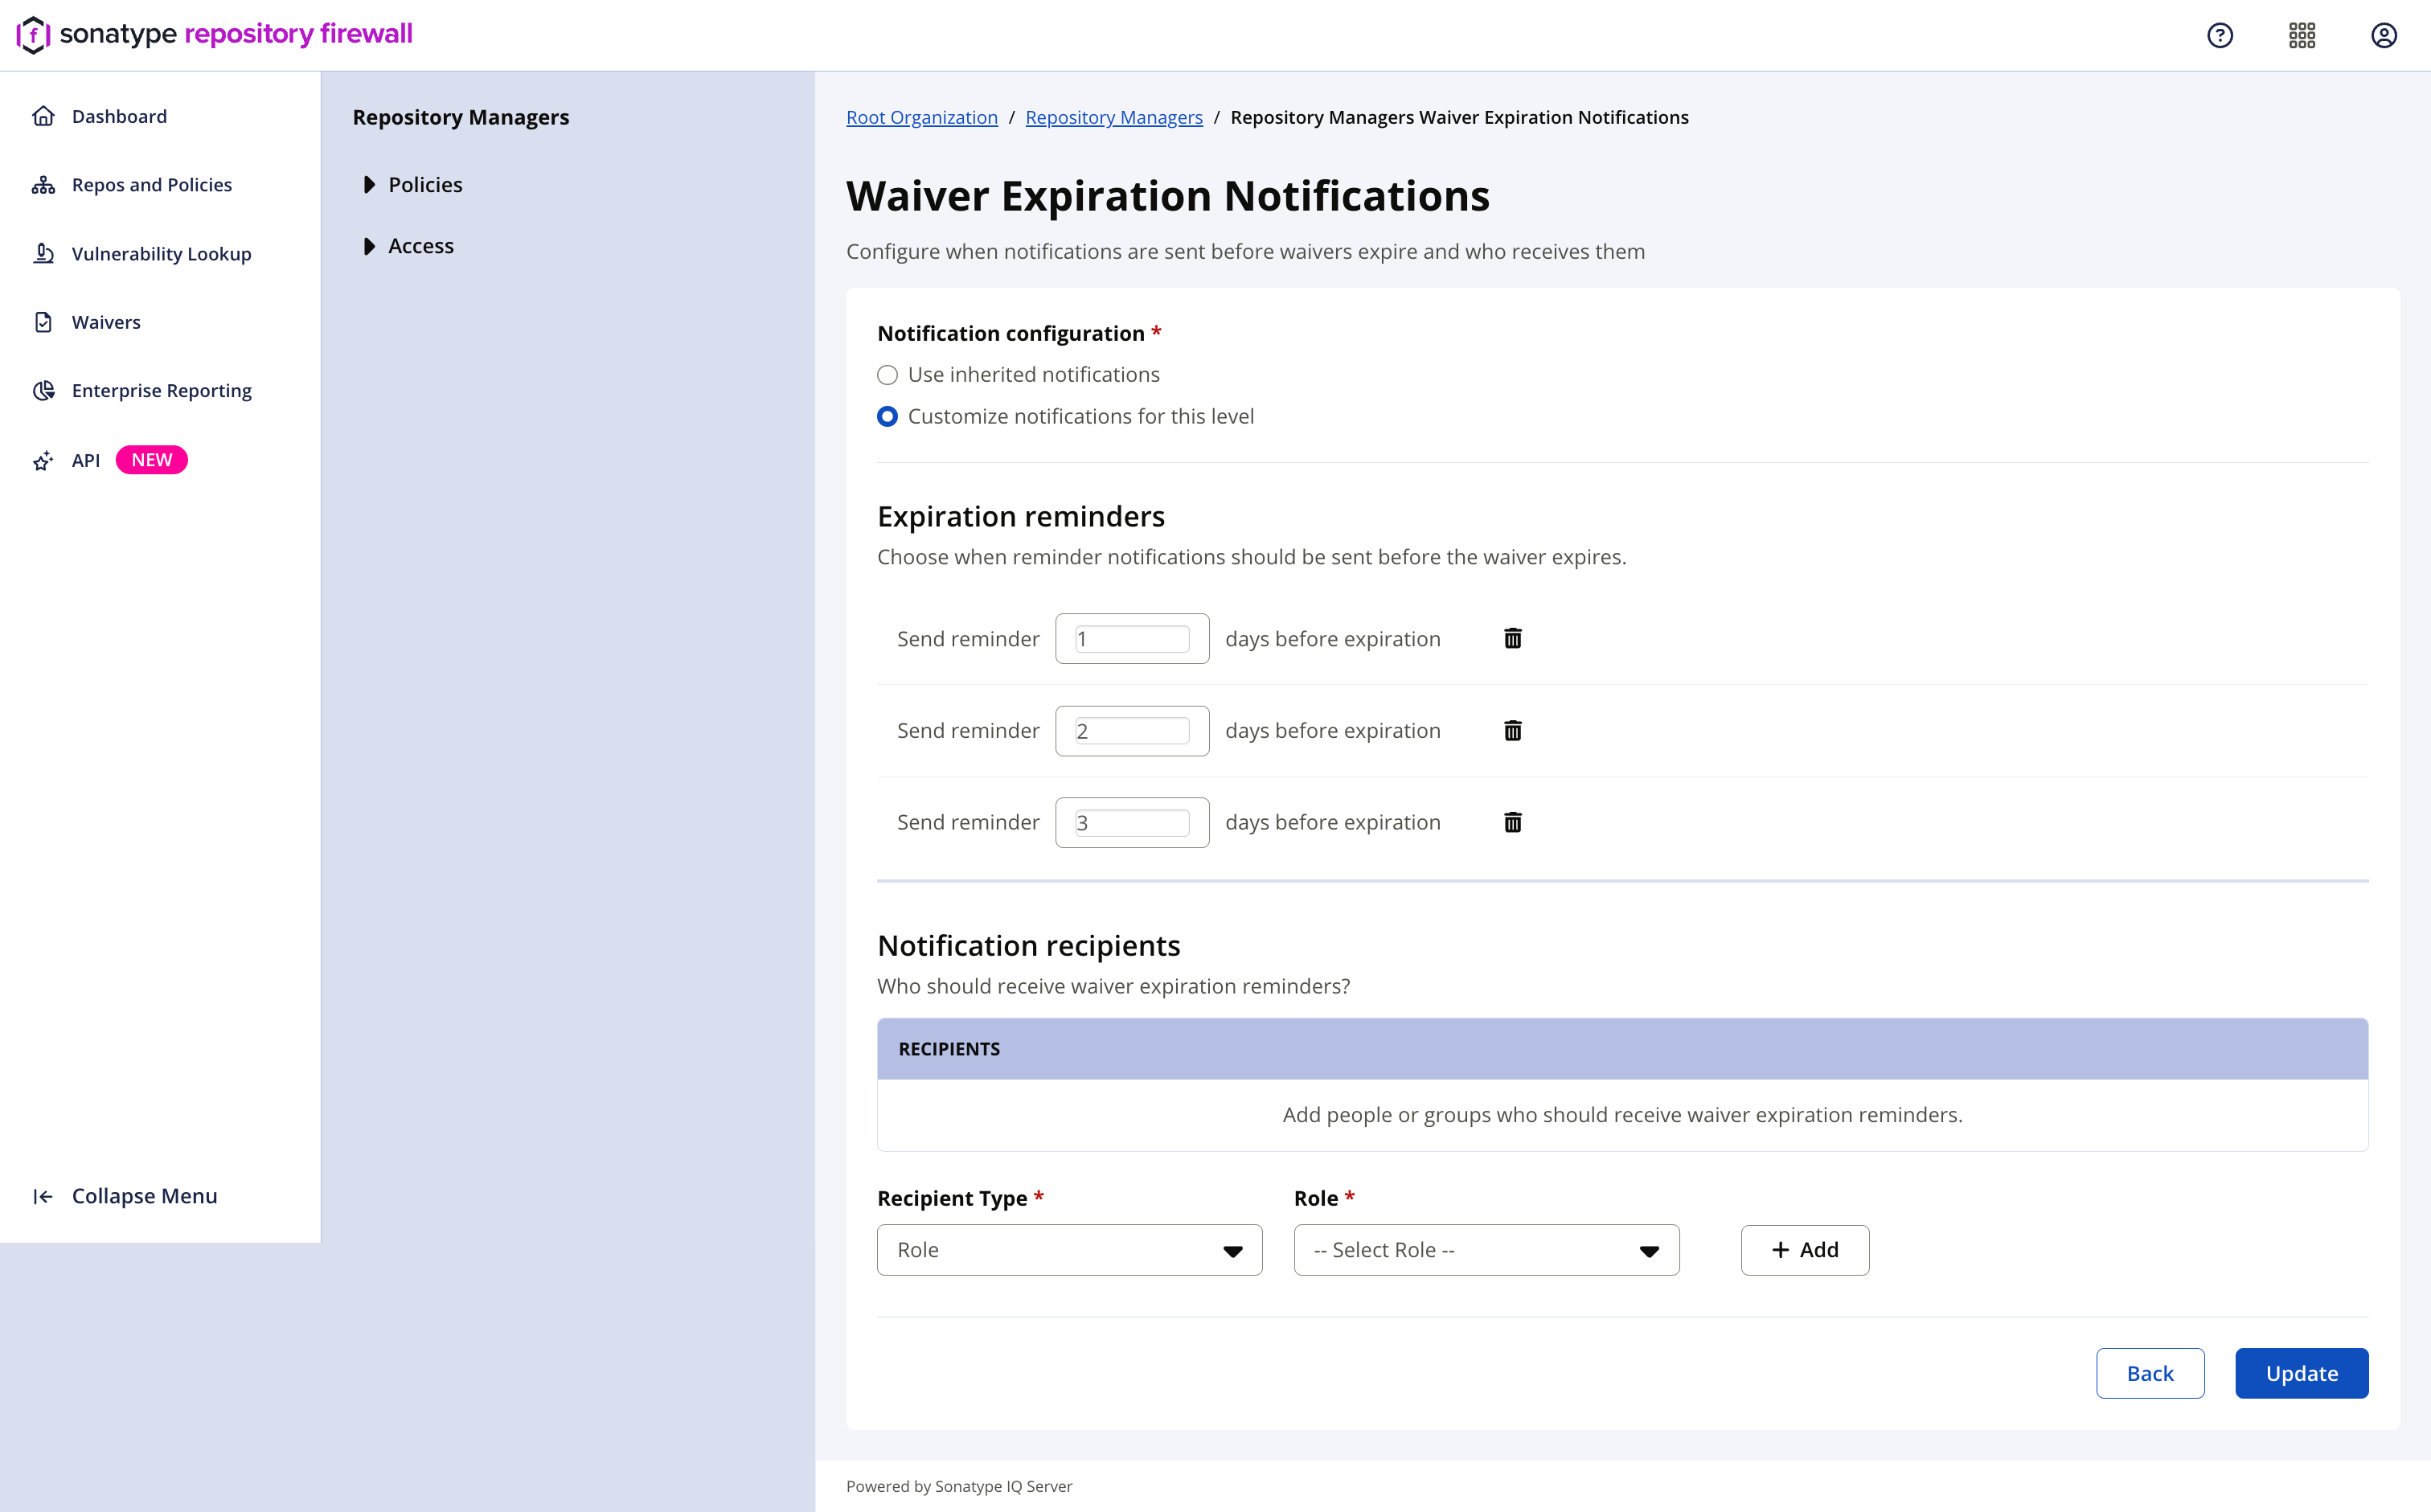
Task: Remove the 3-day reminder via trash icon
Action: 1513,822
